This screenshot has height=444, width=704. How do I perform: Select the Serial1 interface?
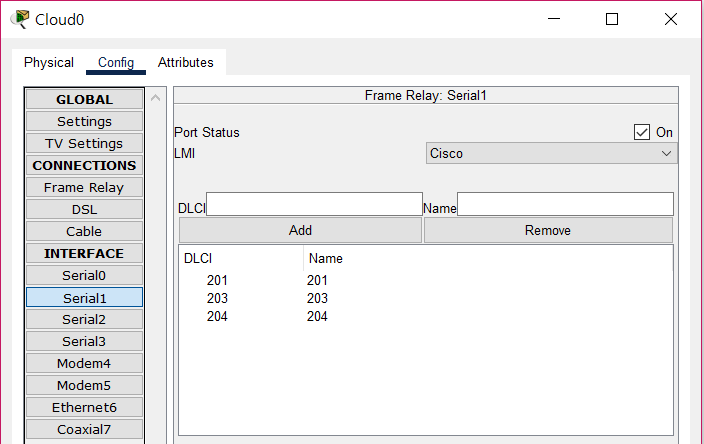(x=84, y=298)
